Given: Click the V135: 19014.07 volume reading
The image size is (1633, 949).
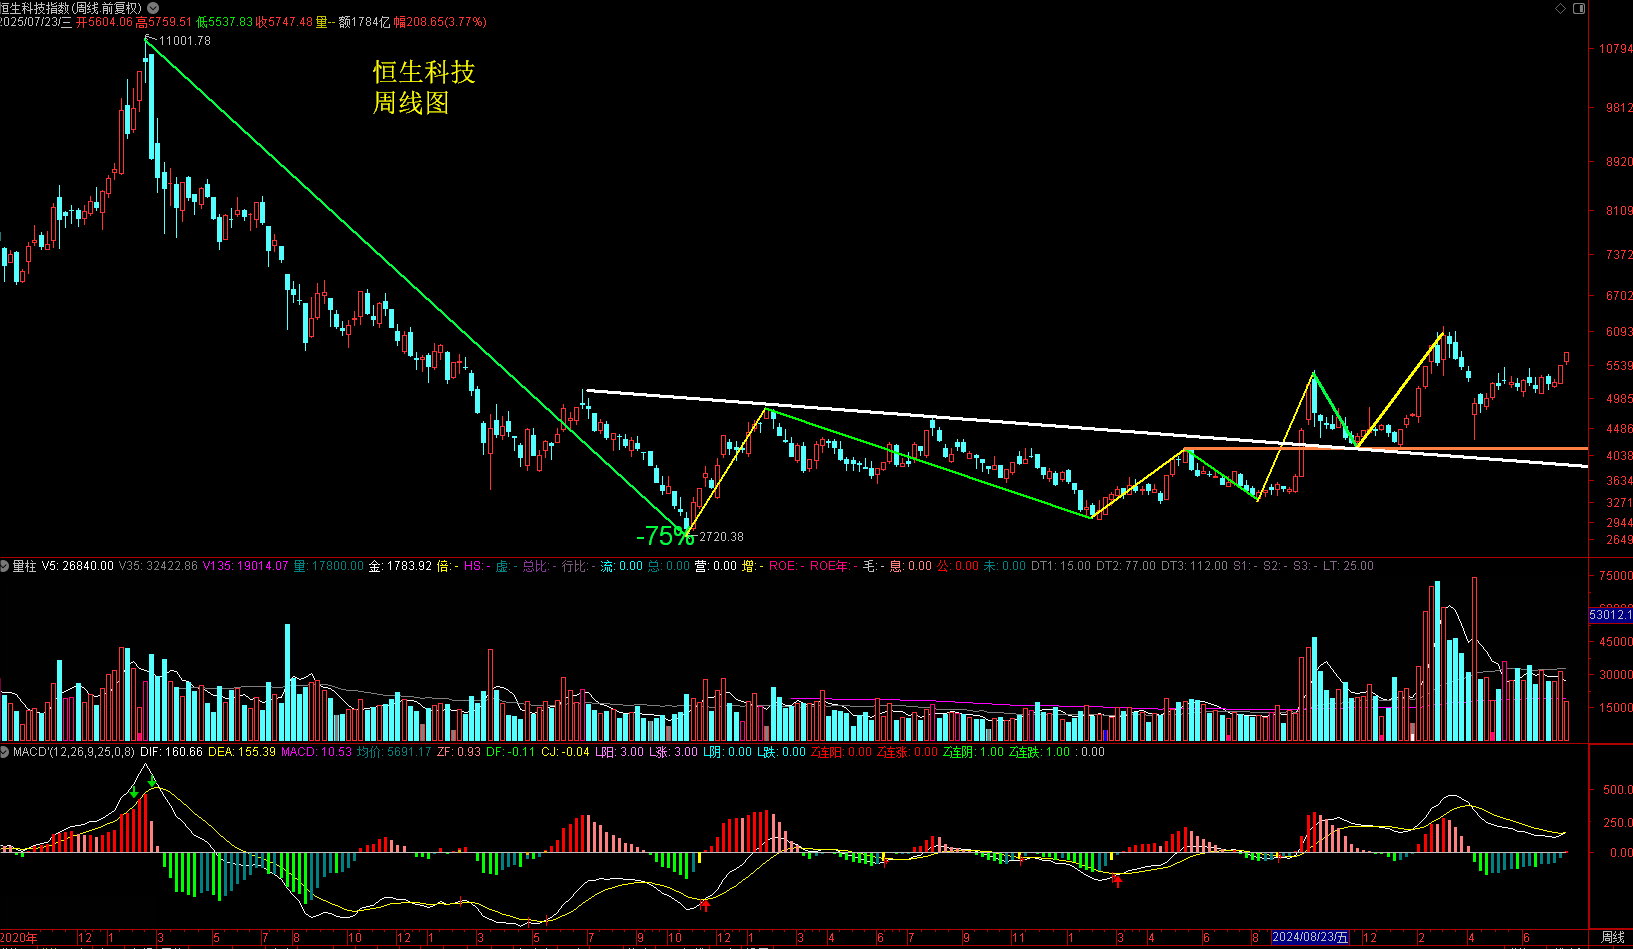Looking at the screenshot, I should (x=245, y=566).
